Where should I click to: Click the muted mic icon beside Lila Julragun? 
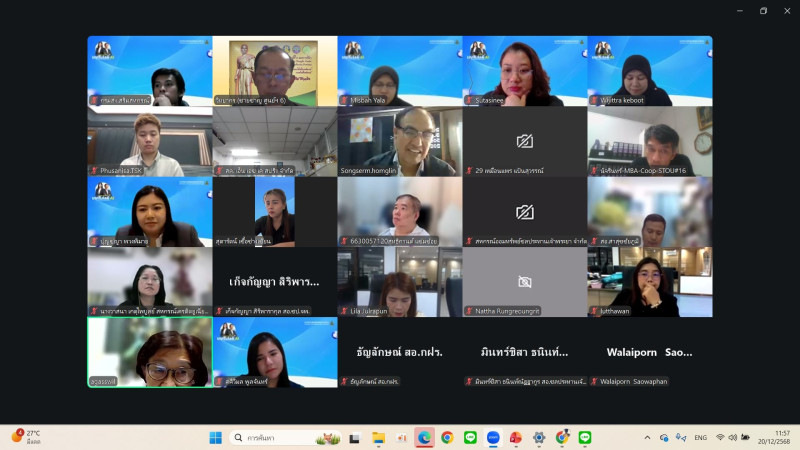[343, 311]
